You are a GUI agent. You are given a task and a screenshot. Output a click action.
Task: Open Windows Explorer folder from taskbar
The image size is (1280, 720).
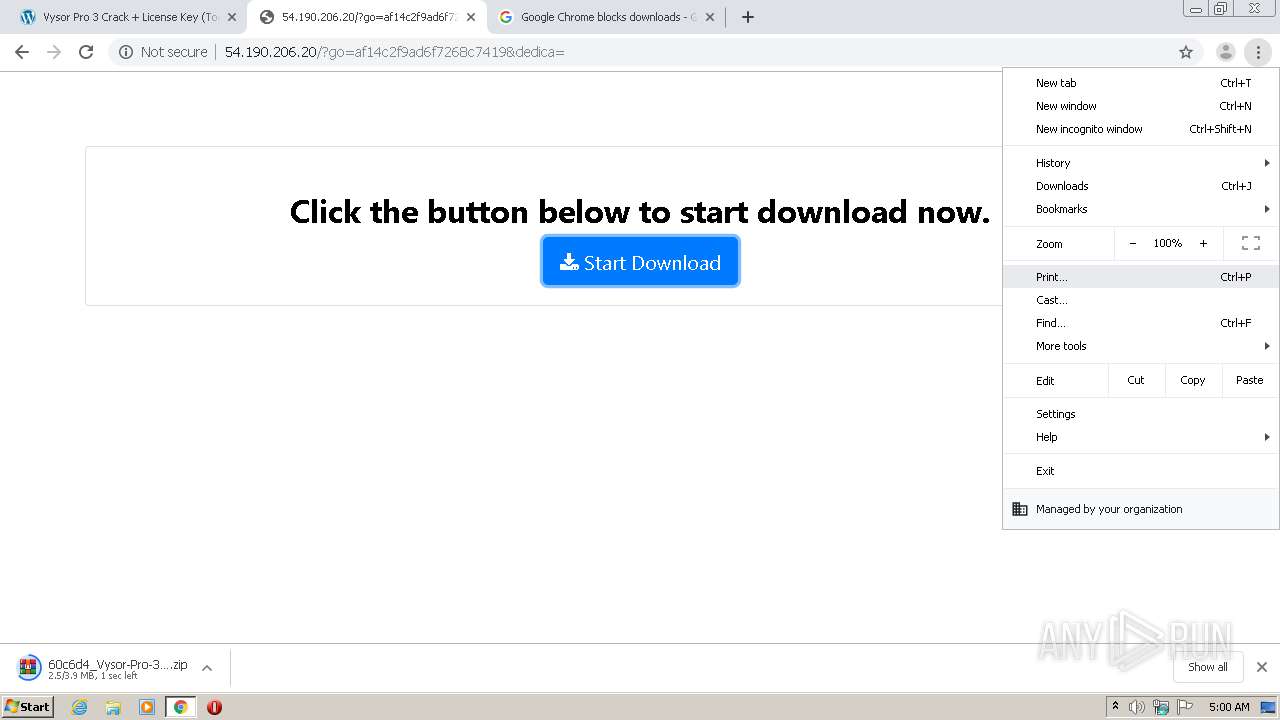coord(113,707)
